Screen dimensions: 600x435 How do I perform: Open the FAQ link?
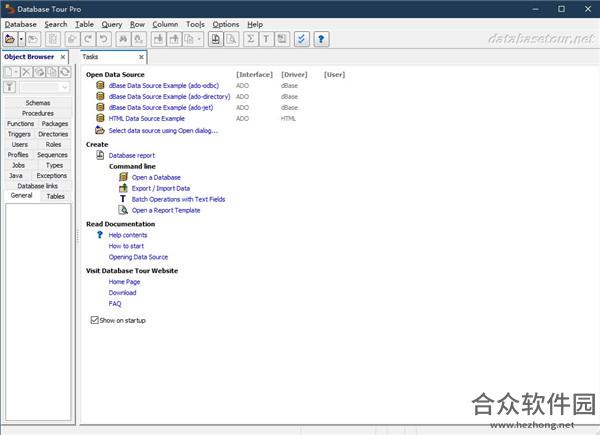coord(115,304)
